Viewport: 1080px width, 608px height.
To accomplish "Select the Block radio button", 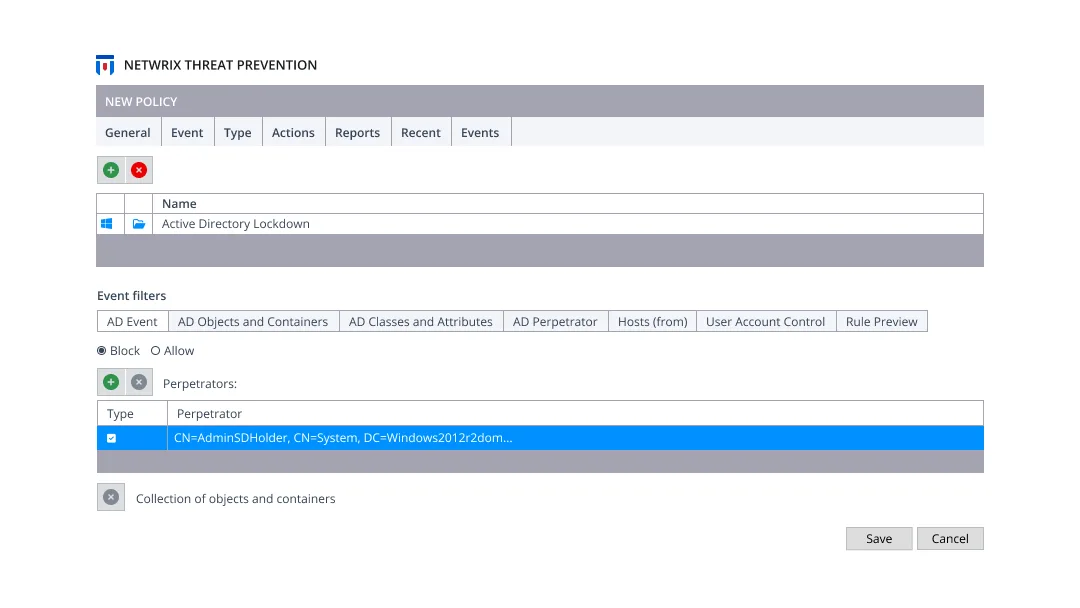I will click(x=102, y=350).
